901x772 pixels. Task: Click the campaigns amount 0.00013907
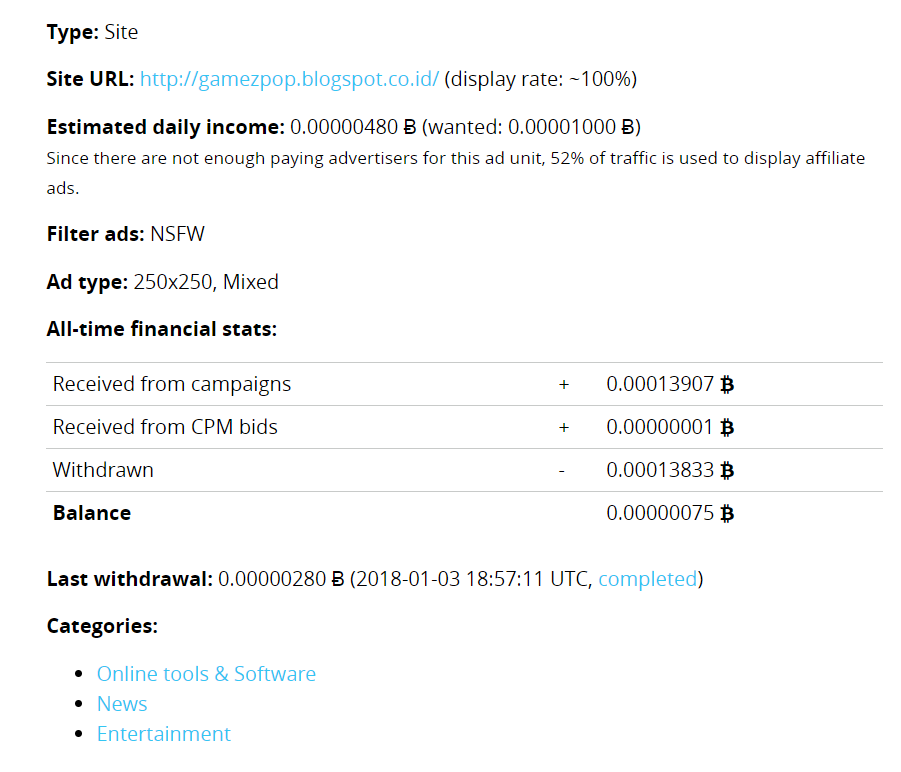(x=660, y=384)
